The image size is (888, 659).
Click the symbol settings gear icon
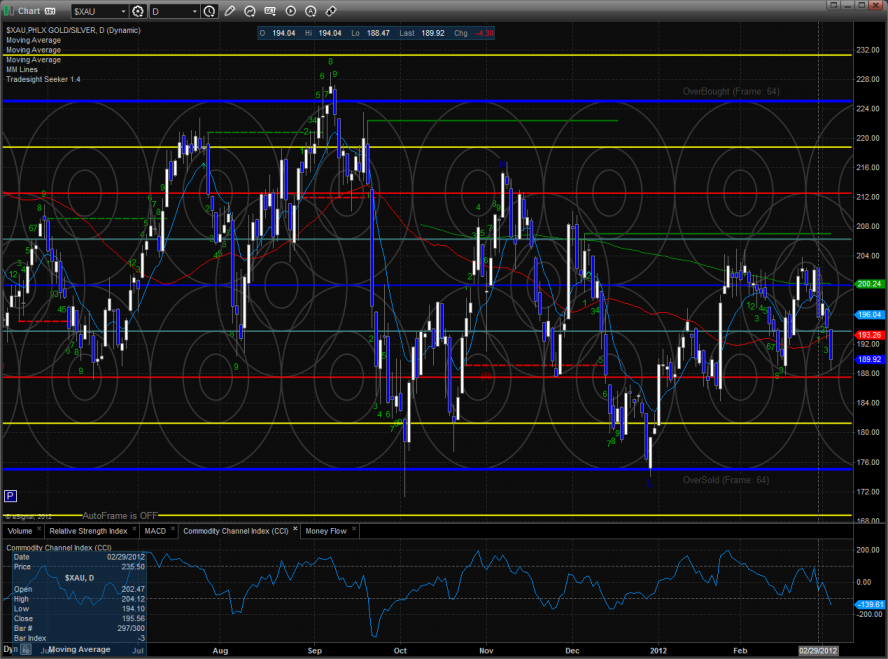[x=137, y=11]
